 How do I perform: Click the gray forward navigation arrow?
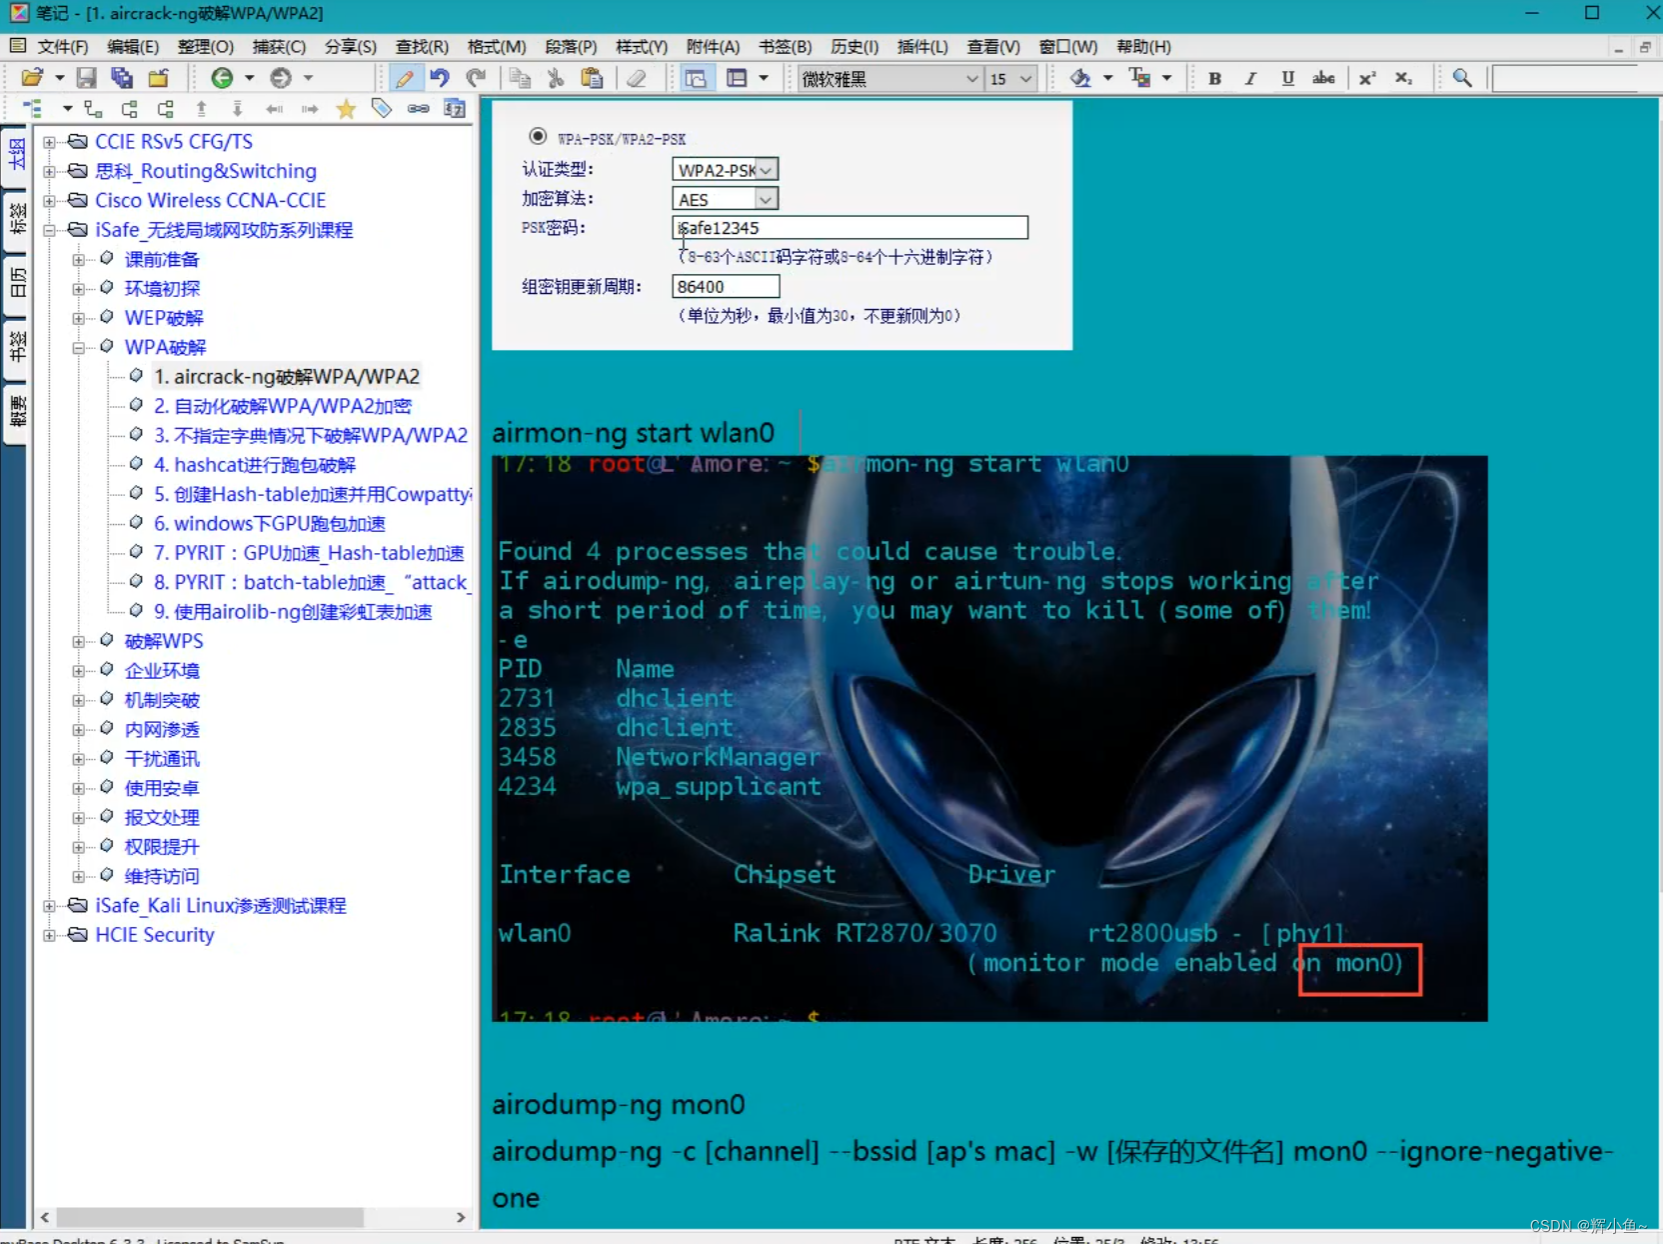pyautogui.click(x=281, y=78)
